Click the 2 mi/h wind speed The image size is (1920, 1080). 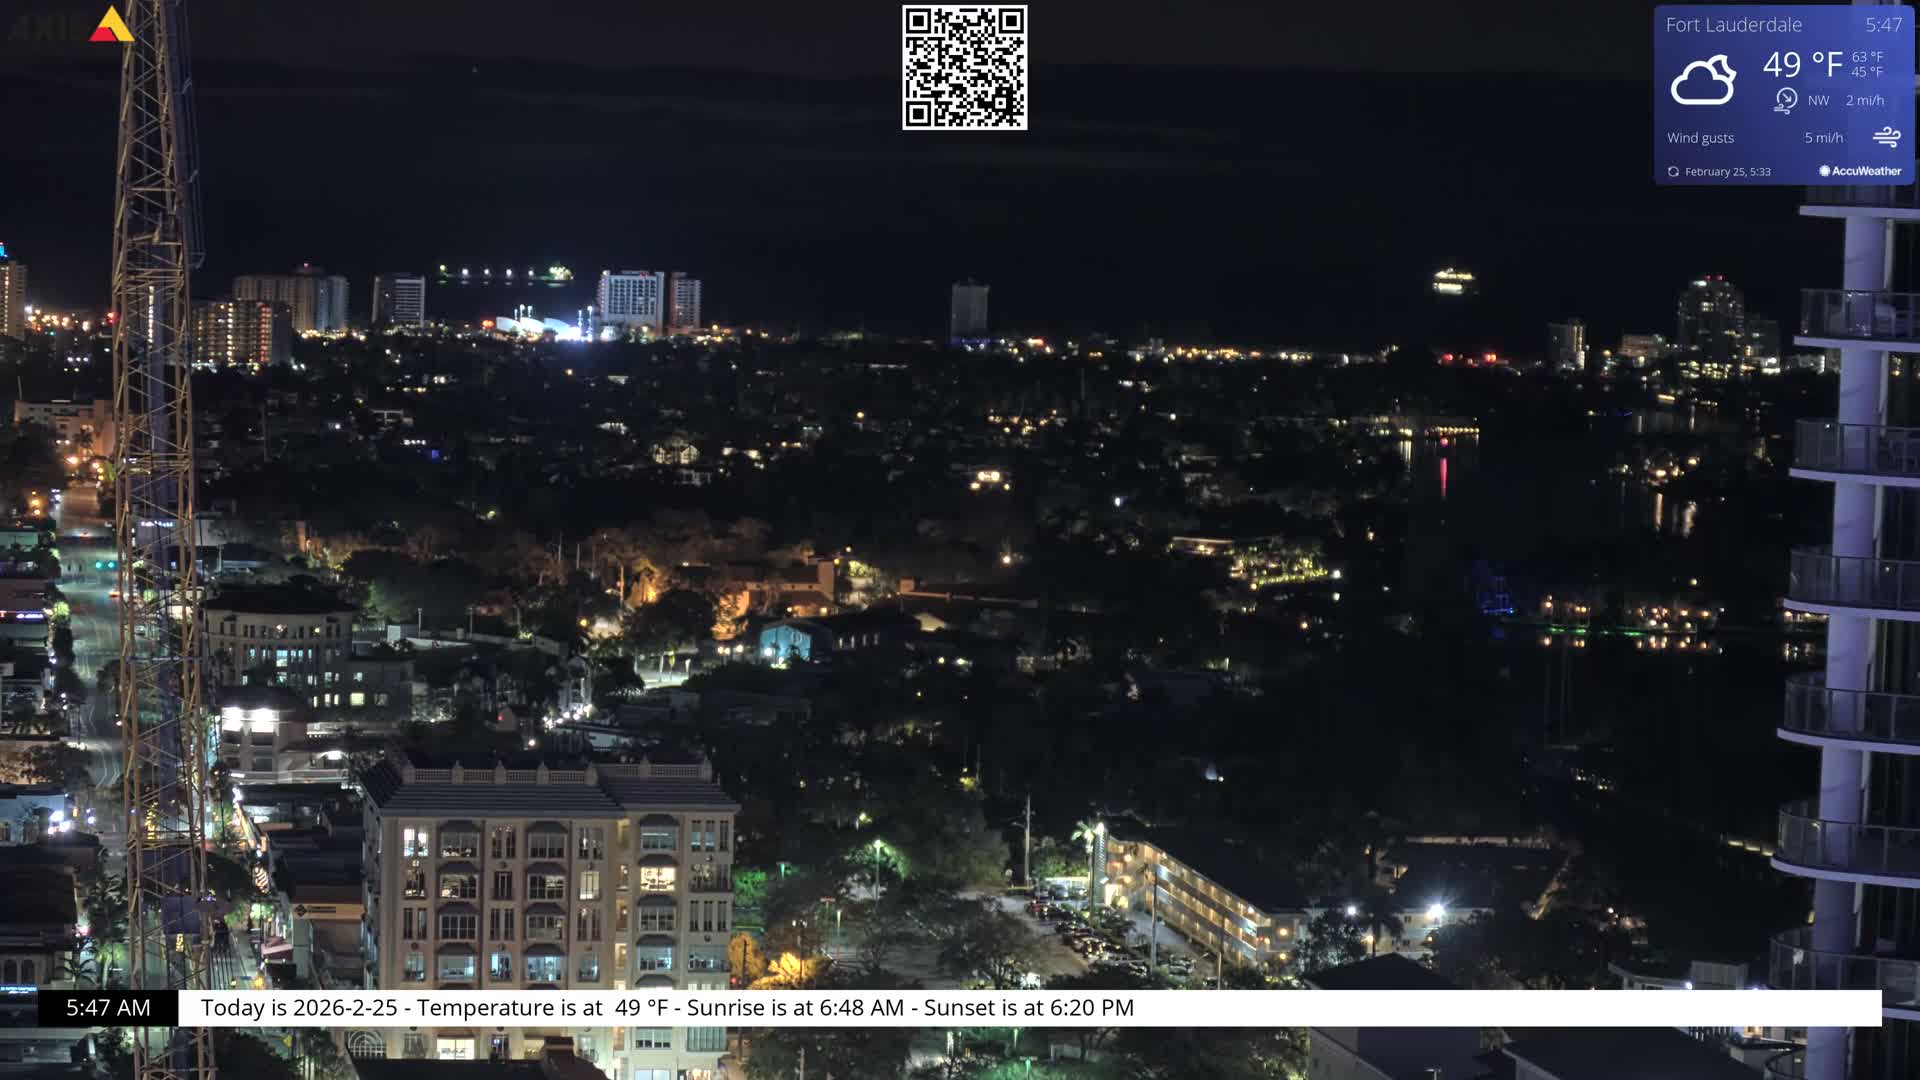[1864, 101]
